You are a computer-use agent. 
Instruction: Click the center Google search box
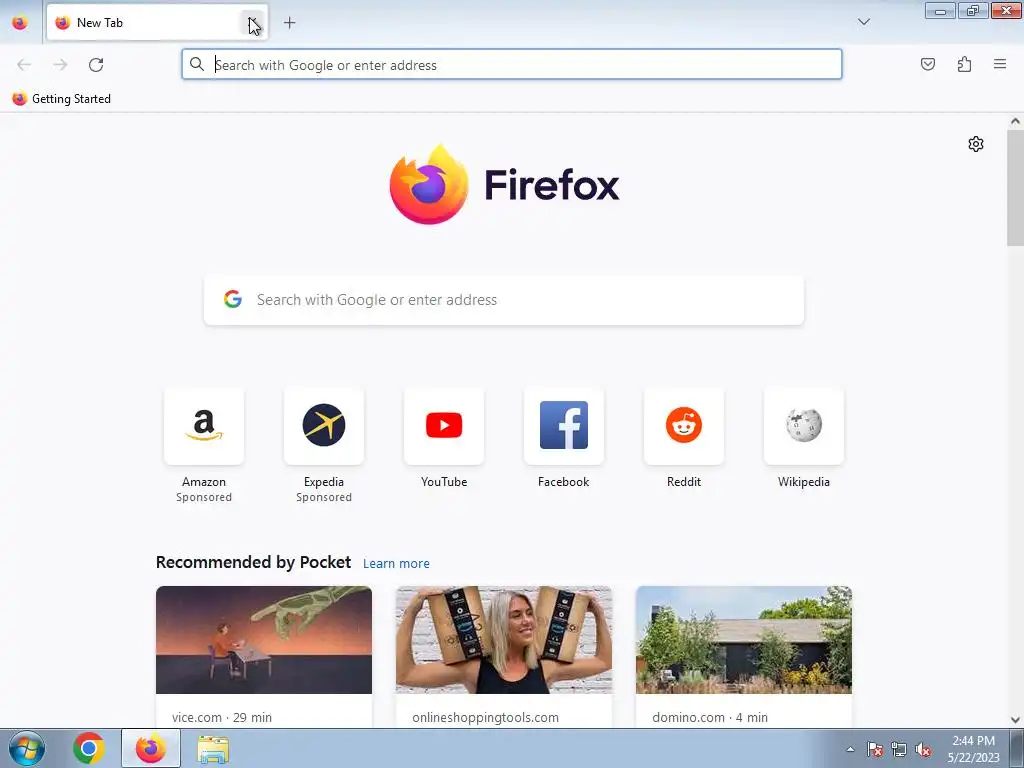[504, 300]
